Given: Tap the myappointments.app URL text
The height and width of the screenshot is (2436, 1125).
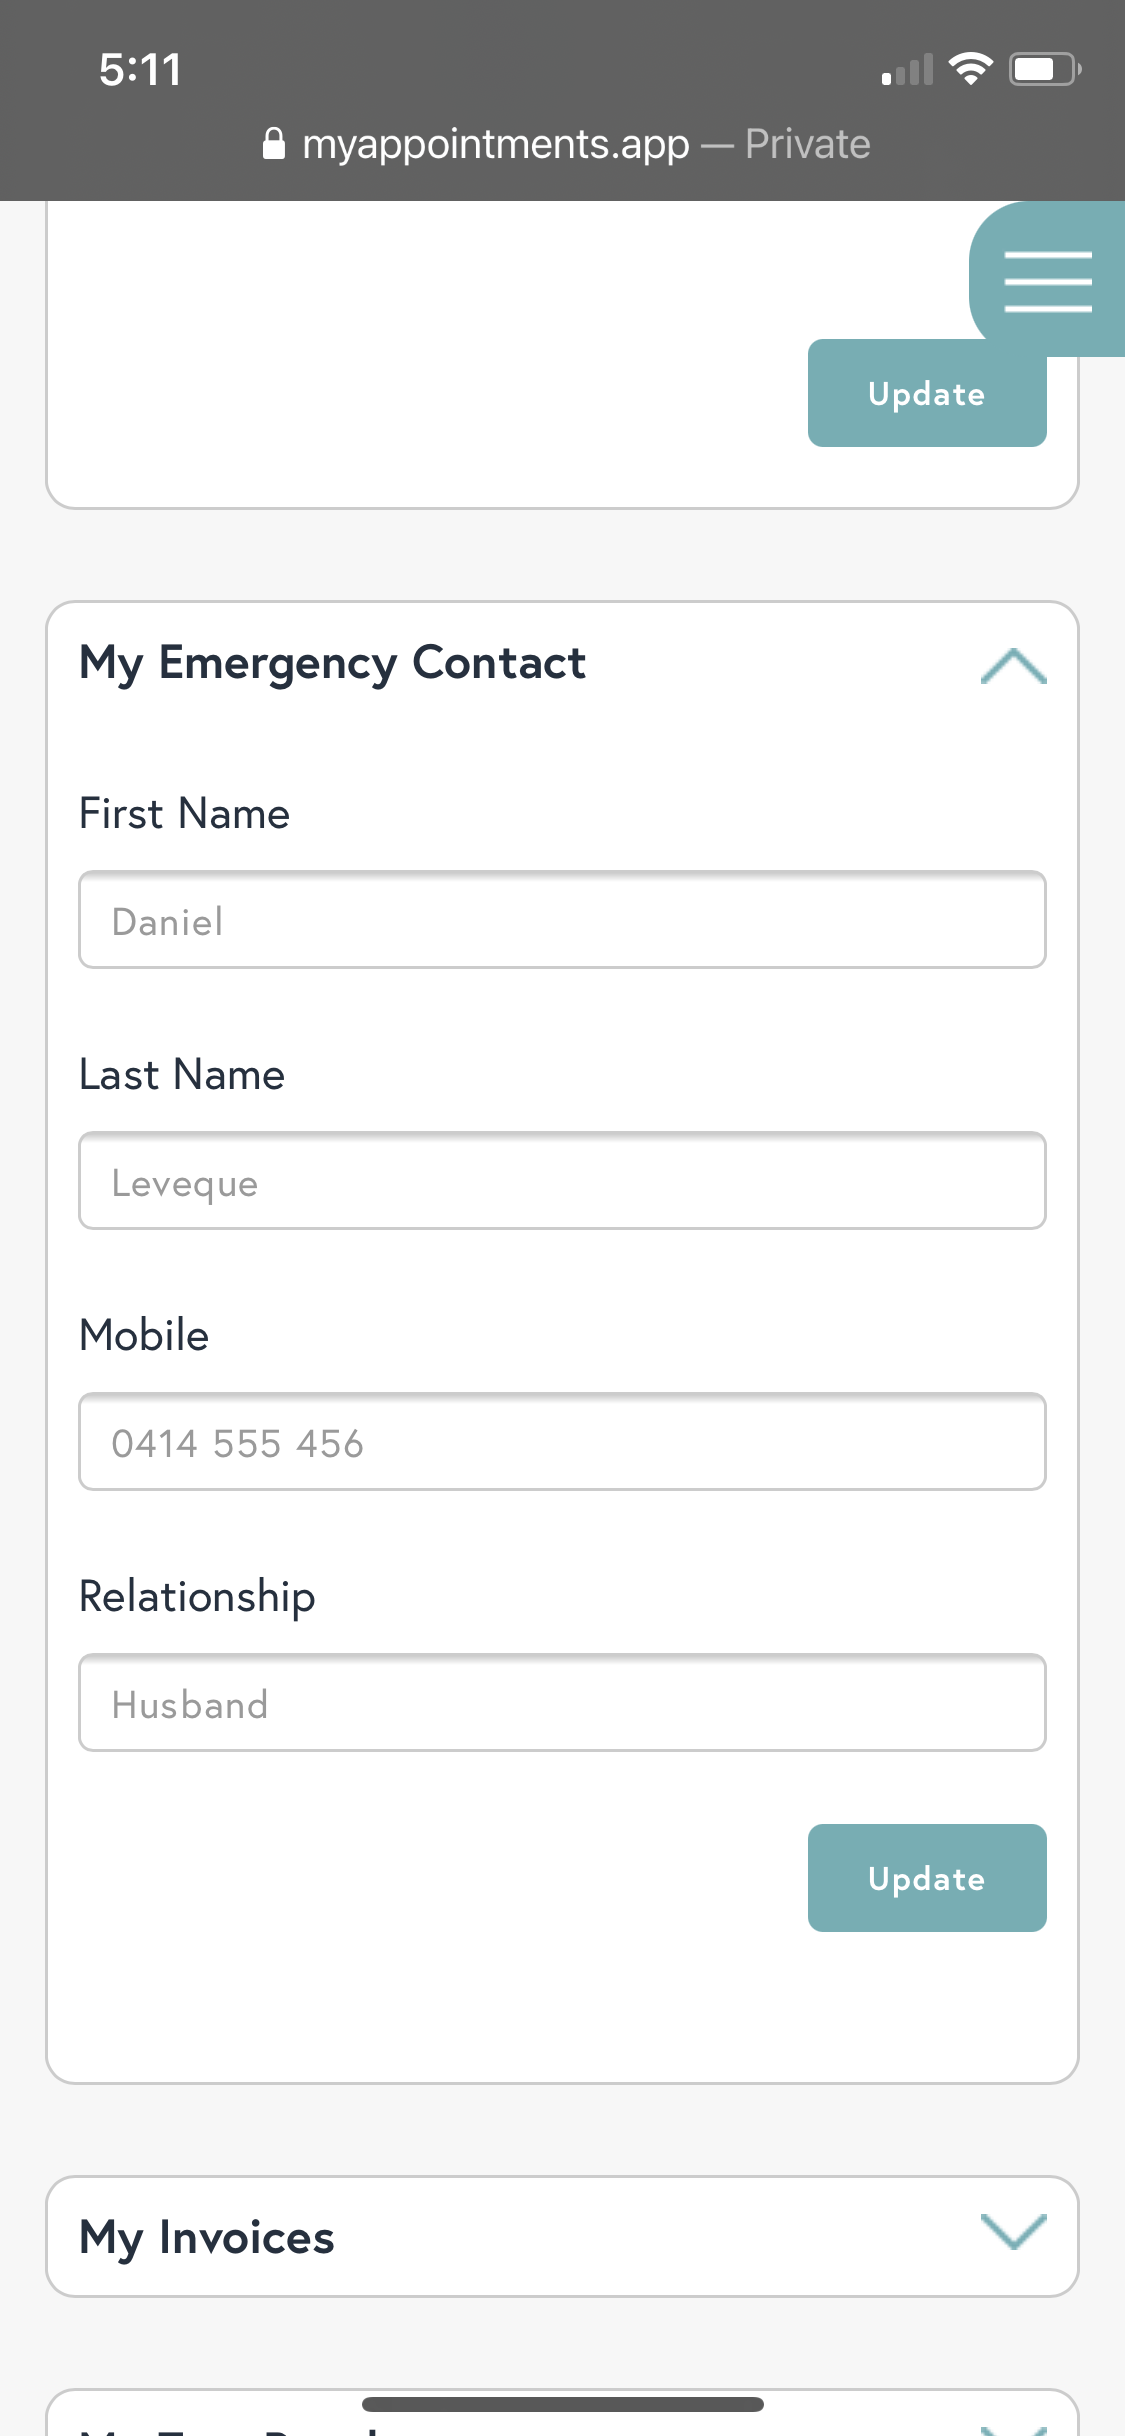Looking at the screenshot, I should pos(496,144).
